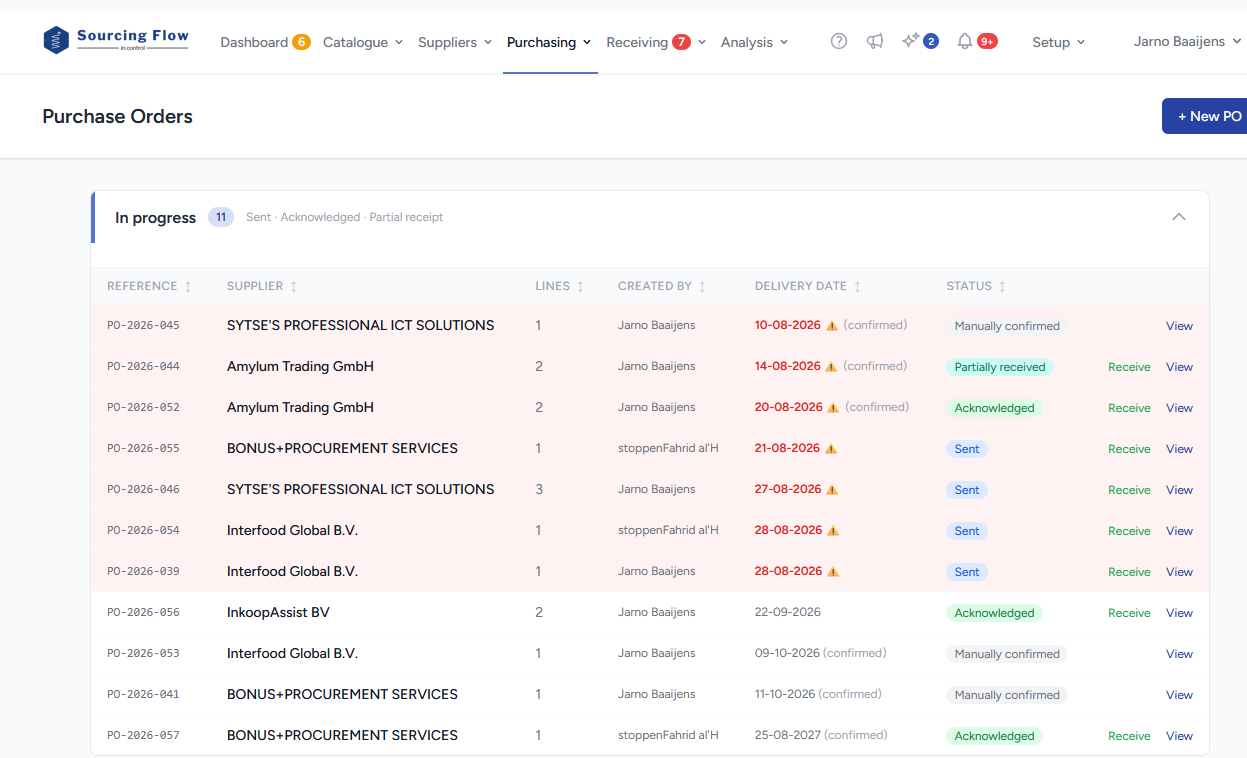Click the Partially received status badge
Screen dimensions: 1247x758
[1000, 367]
